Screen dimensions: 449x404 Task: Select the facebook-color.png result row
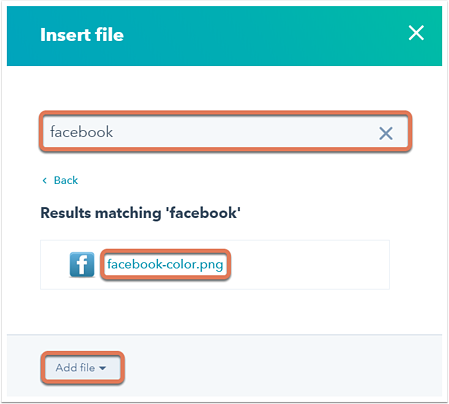[x=215, y=265]
